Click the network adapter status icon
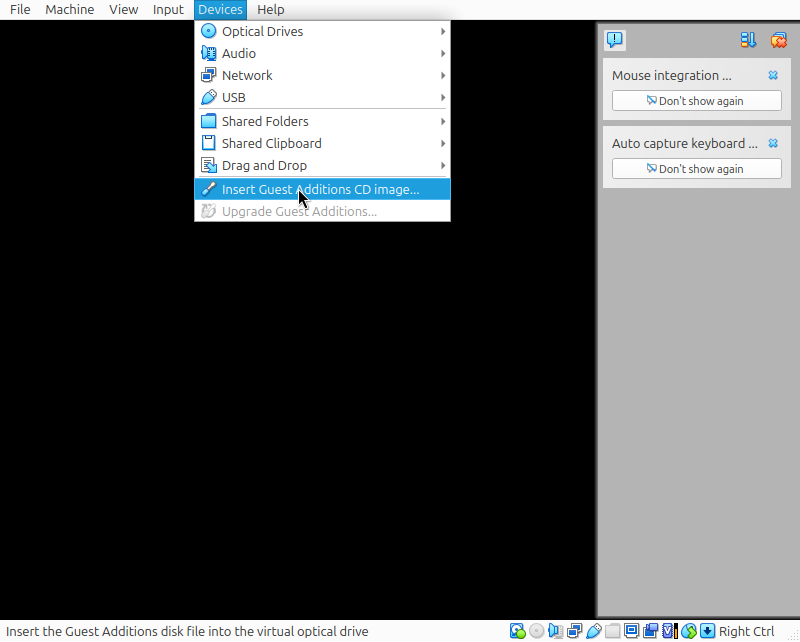Viewport: 800px width, 642px height. (x=575, y=631)
